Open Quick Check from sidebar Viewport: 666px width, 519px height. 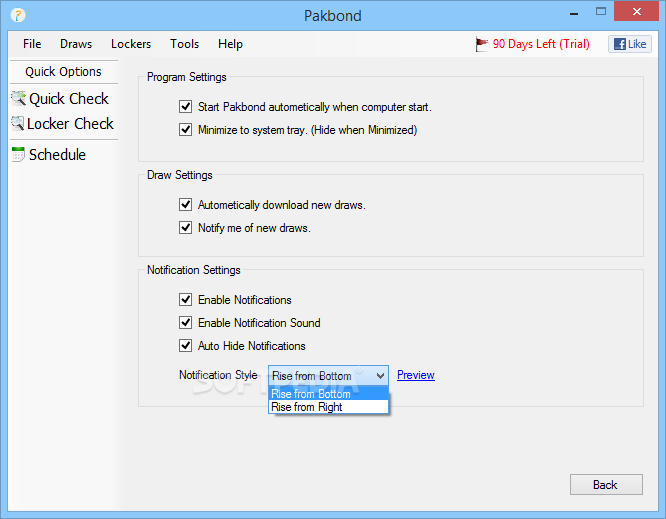pyautogui.click(x=68, y=99)
